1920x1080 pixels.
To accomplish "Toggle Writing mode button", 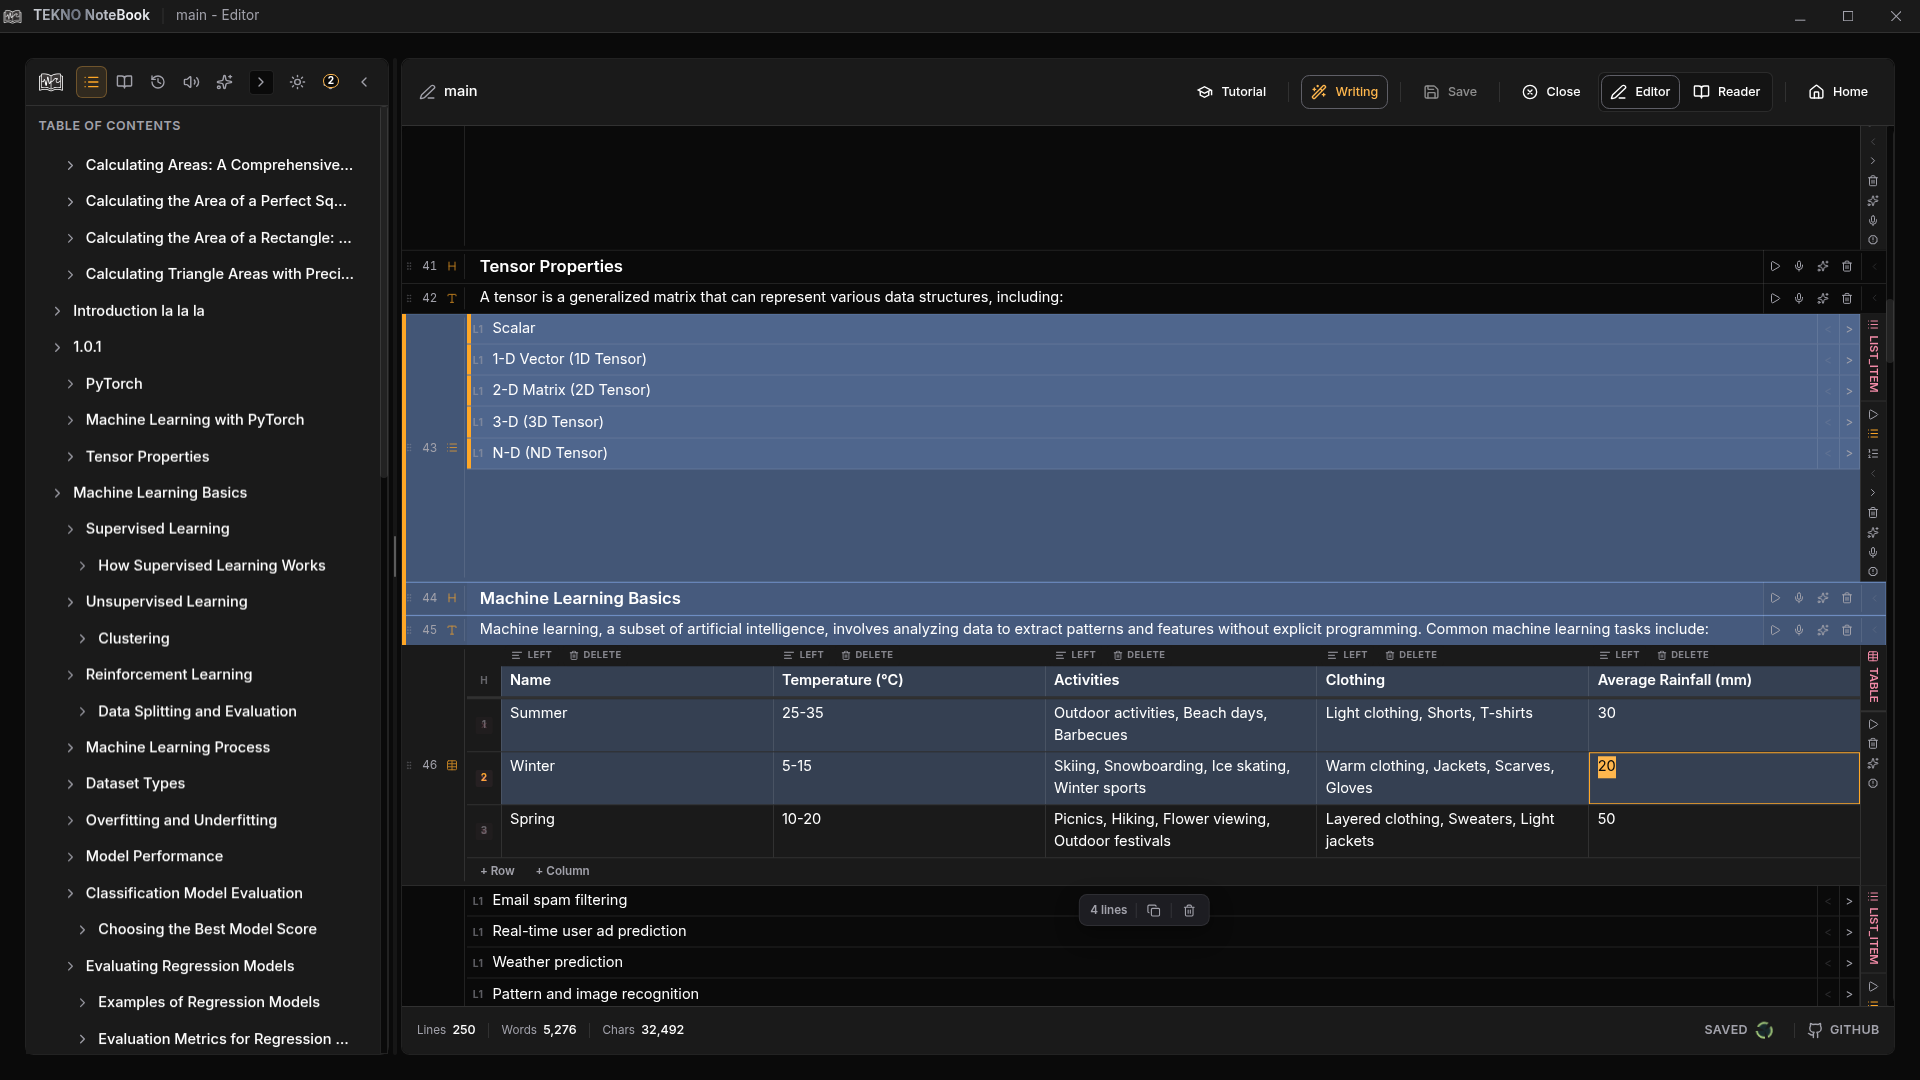I will (x=1344, y=92).
